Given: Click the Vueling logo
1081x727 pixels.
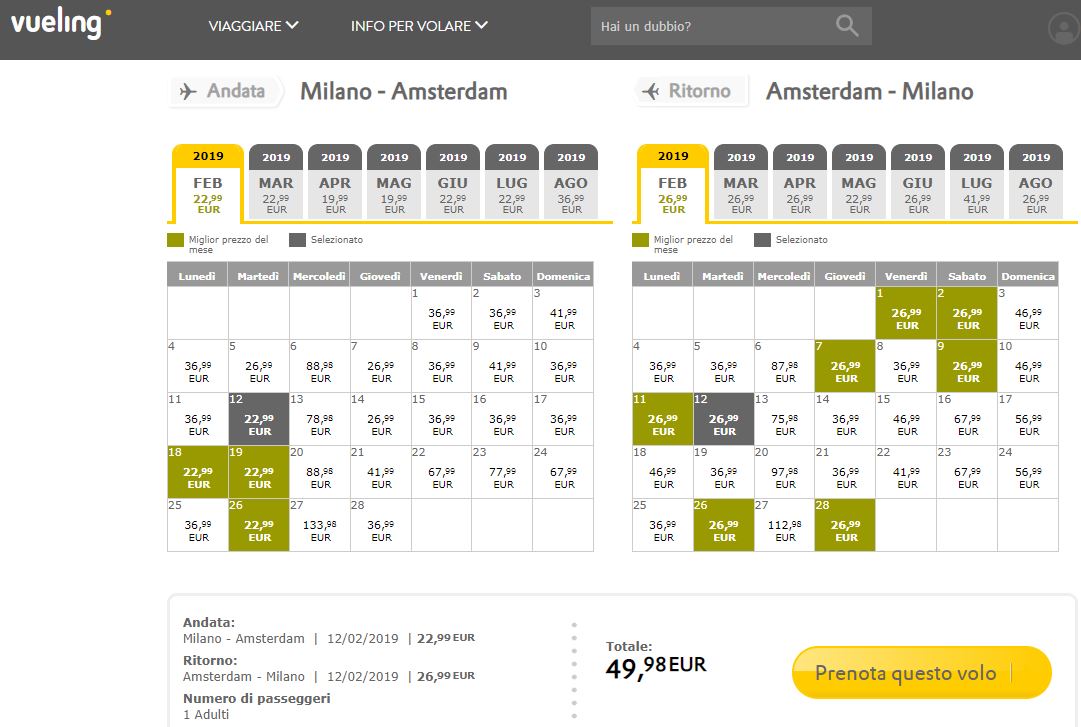Looking at the screenshot, I should [61, 23].
